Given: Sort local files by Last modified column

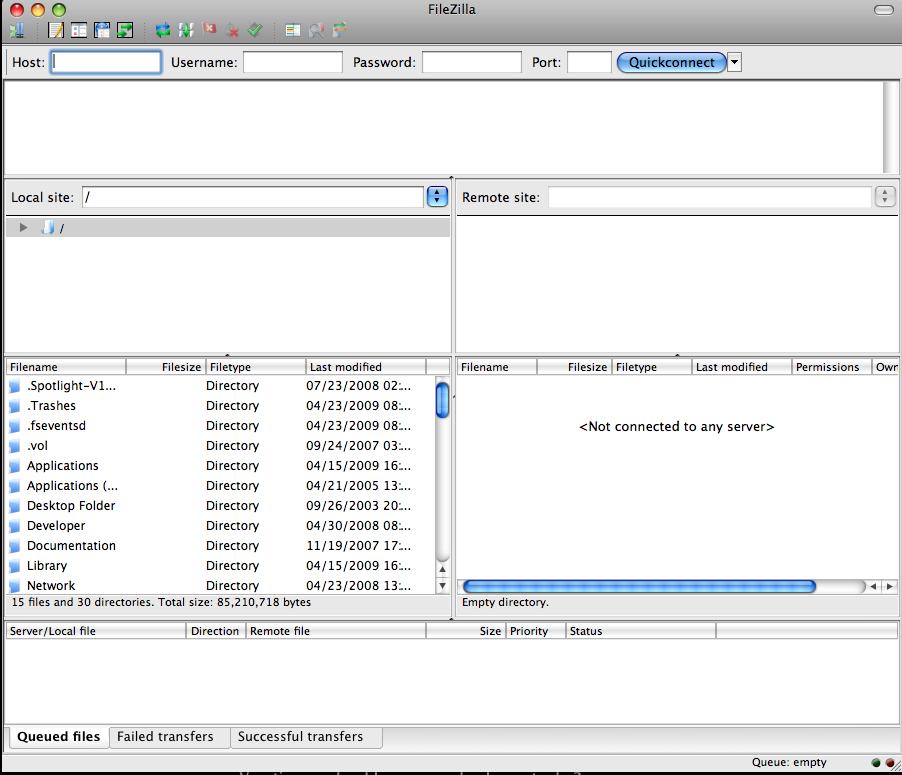Looking at the screenshot, I should 366,366.
